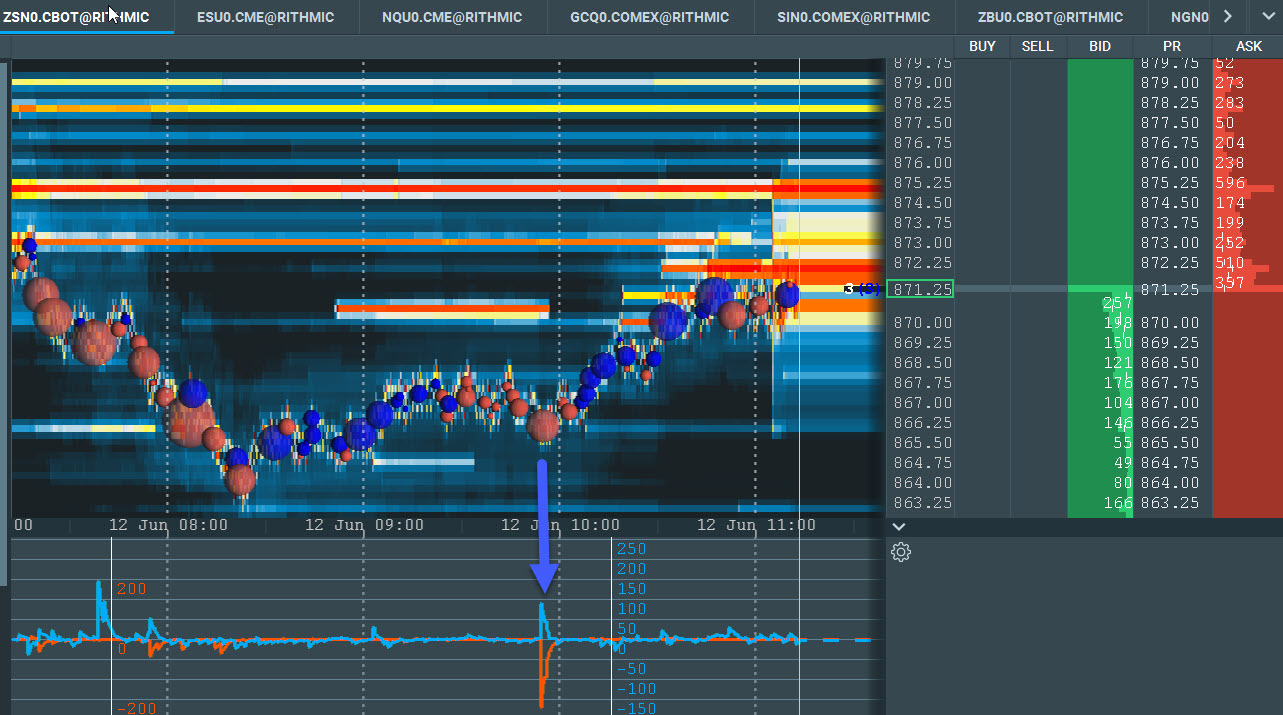Collapse the panel with the down chevron
1283x715 pixels.
pyautogui.click(x=899, y=526)
